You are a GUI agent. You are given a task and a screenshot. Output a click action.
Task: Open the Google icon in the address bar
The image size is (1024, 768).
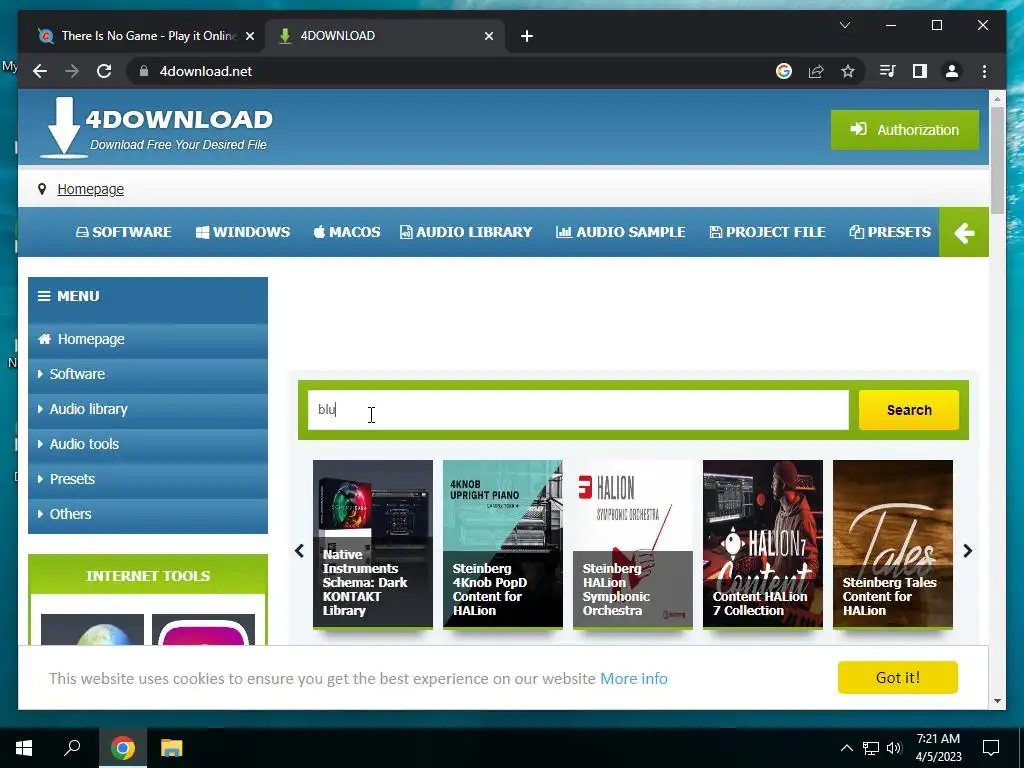784,71
